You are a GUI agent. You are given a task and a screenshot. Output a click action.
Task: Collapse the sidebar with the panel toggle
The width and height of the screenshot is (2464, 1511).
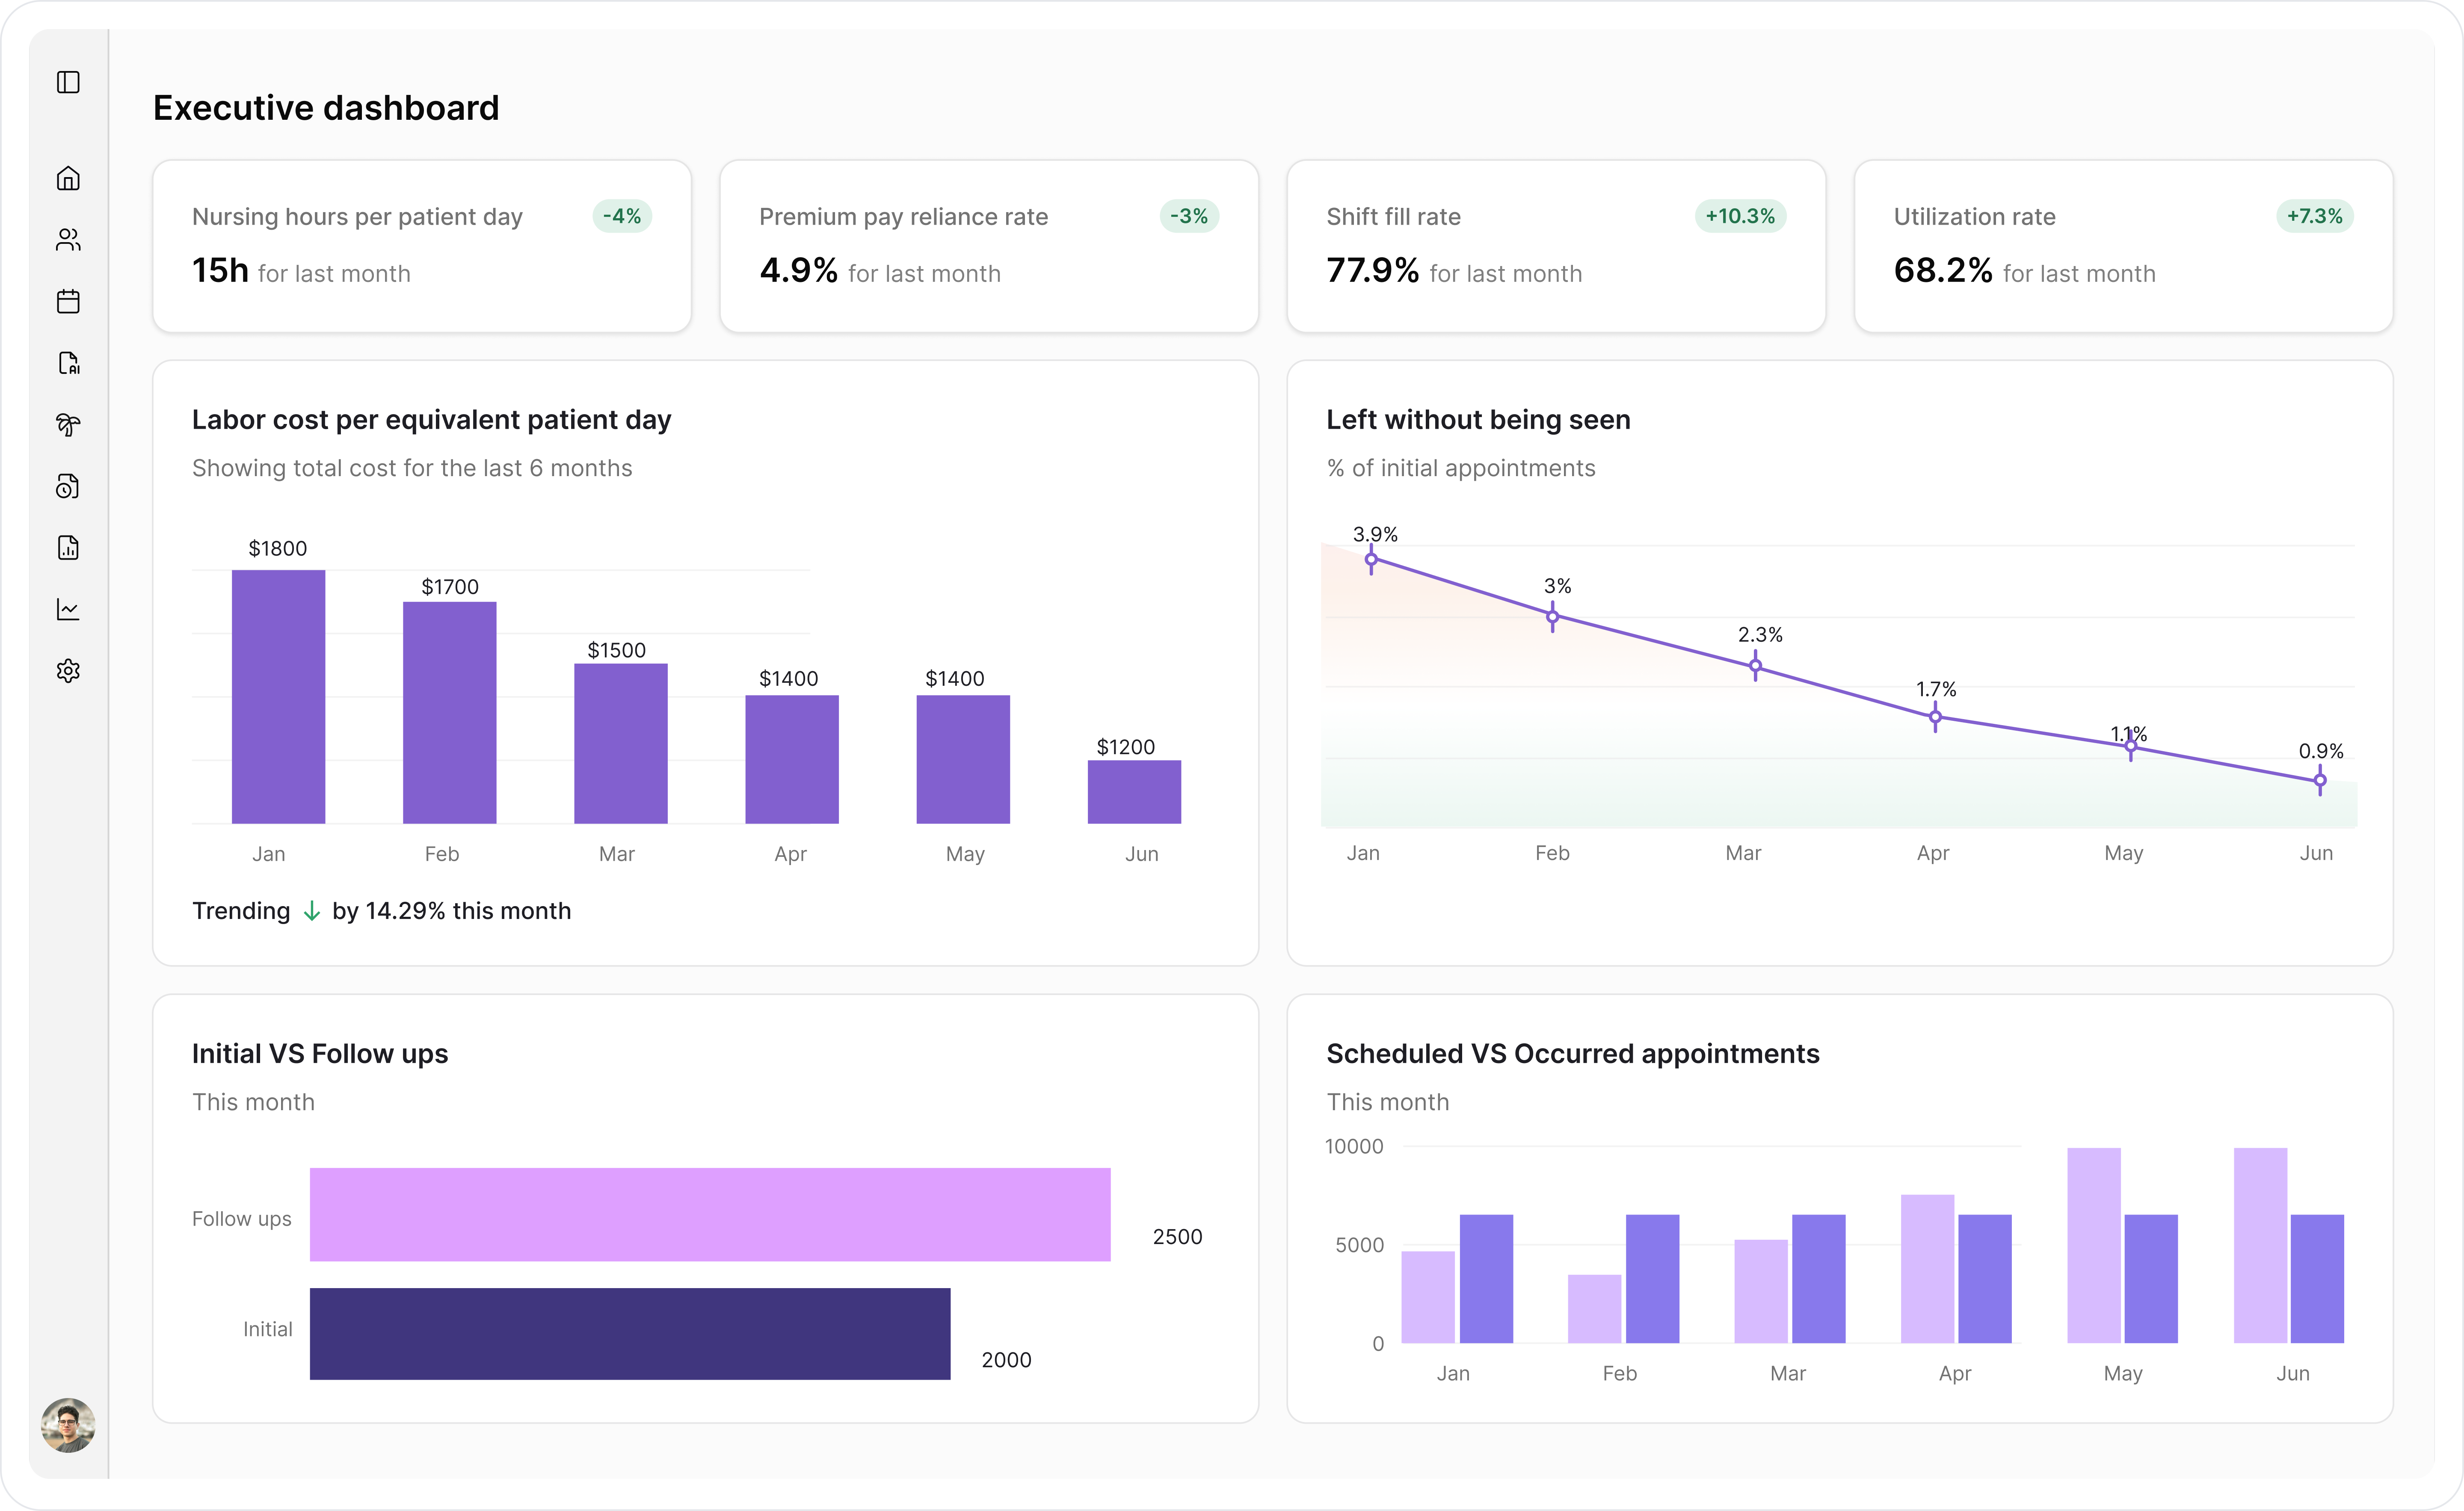[x=69, y=82]
